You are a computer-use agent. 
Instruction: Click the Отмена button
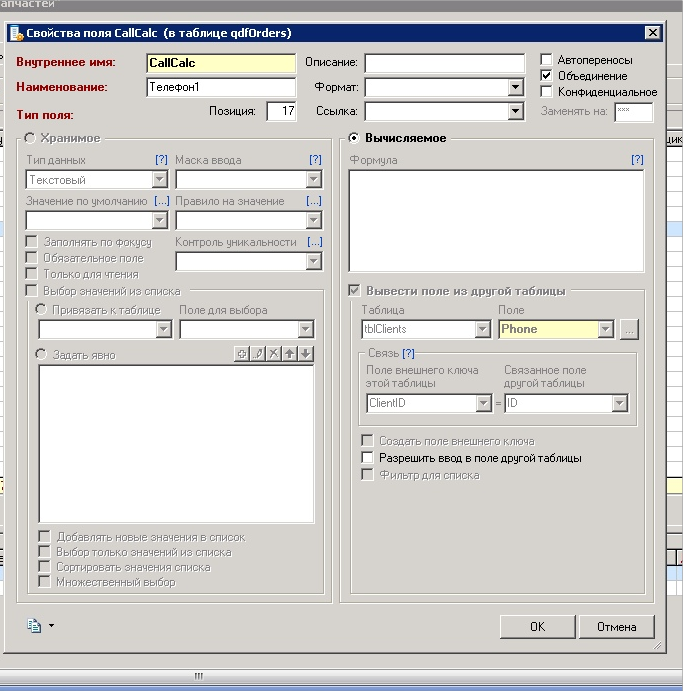coord(616,627)
